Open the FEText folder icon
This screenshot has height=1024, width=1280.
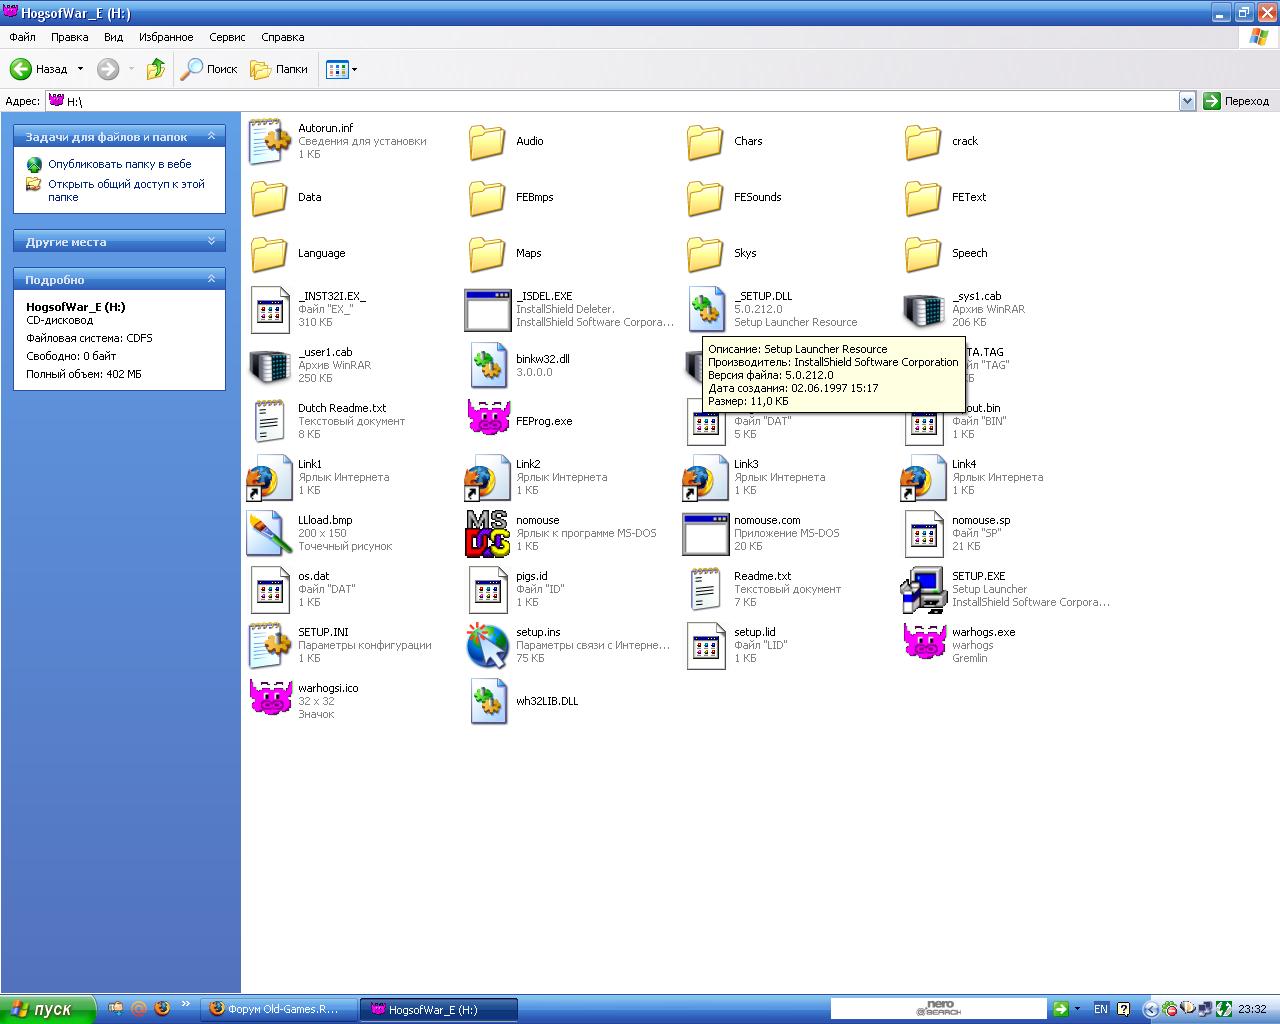923,197
